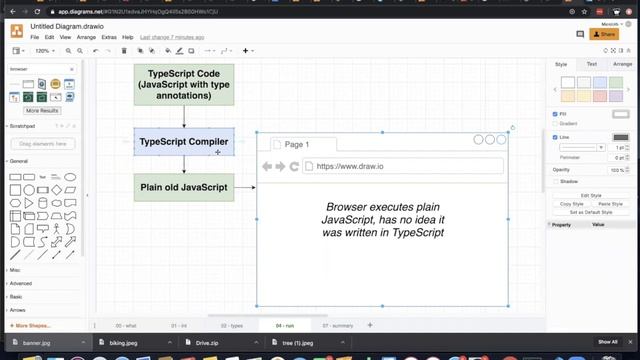Select the actor stick figure shape
This screenshot has width=640, height=360.
pyautogui.click(x=56, y=229)
